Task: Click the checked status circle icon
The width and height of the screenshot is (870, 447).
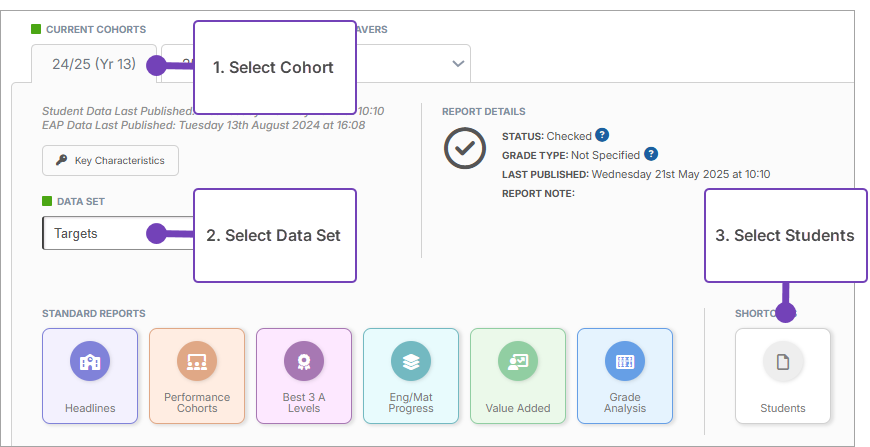Action: coord(465,148)
